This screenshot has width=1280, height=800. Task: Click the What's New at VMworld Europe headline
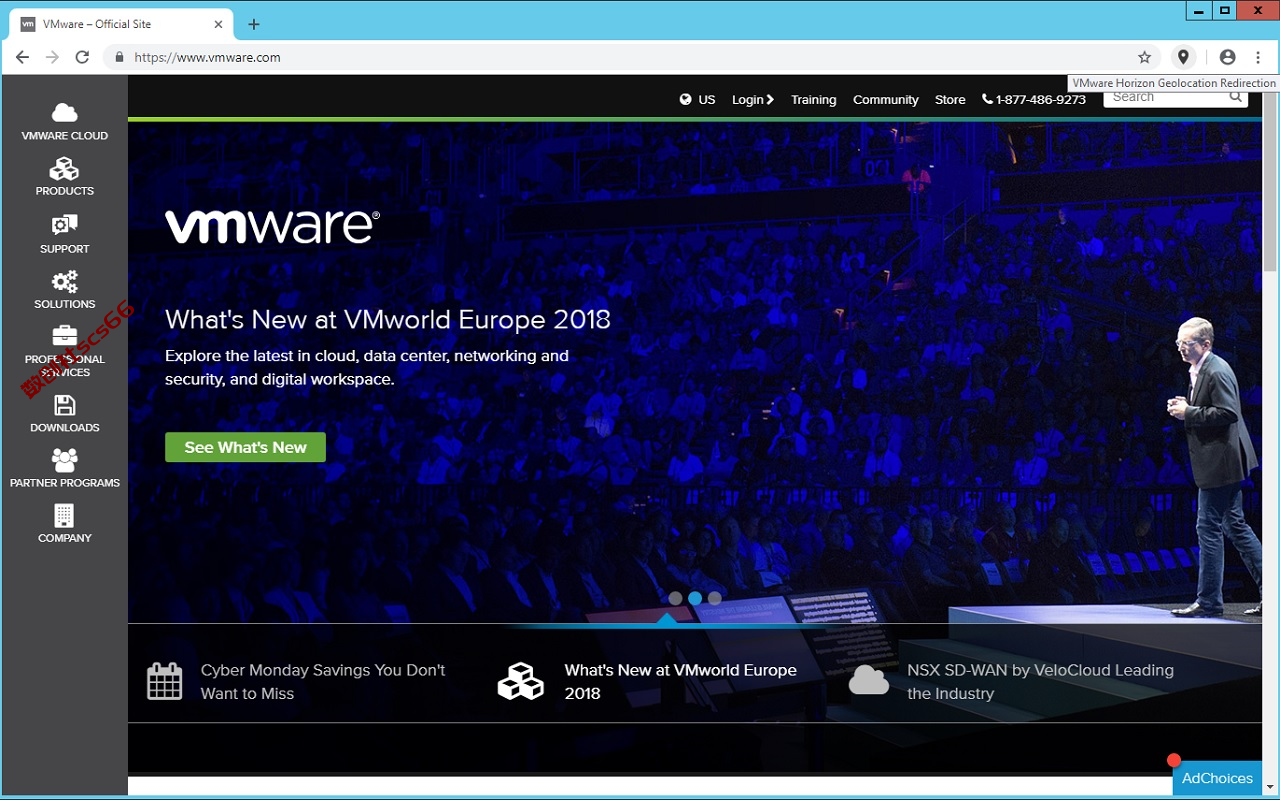(x=388, y=319)
